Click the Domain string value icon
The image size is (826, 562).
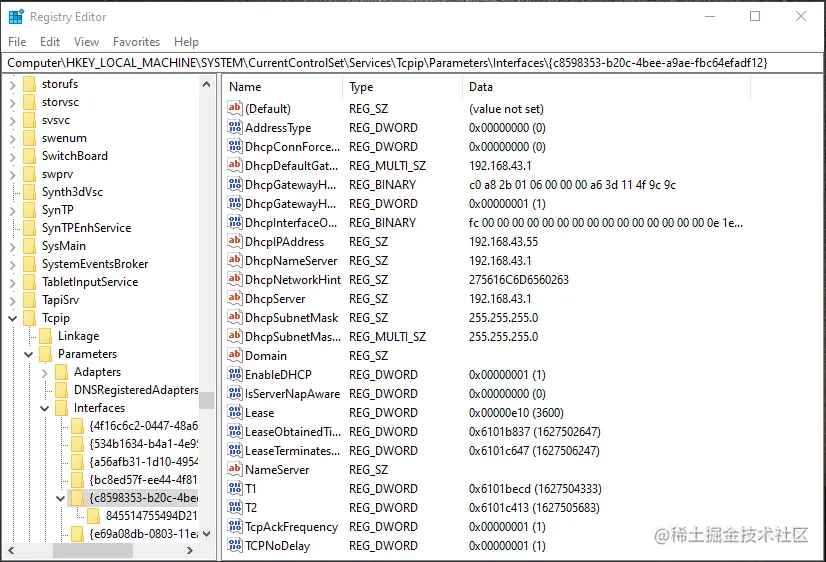click(234, 355)
